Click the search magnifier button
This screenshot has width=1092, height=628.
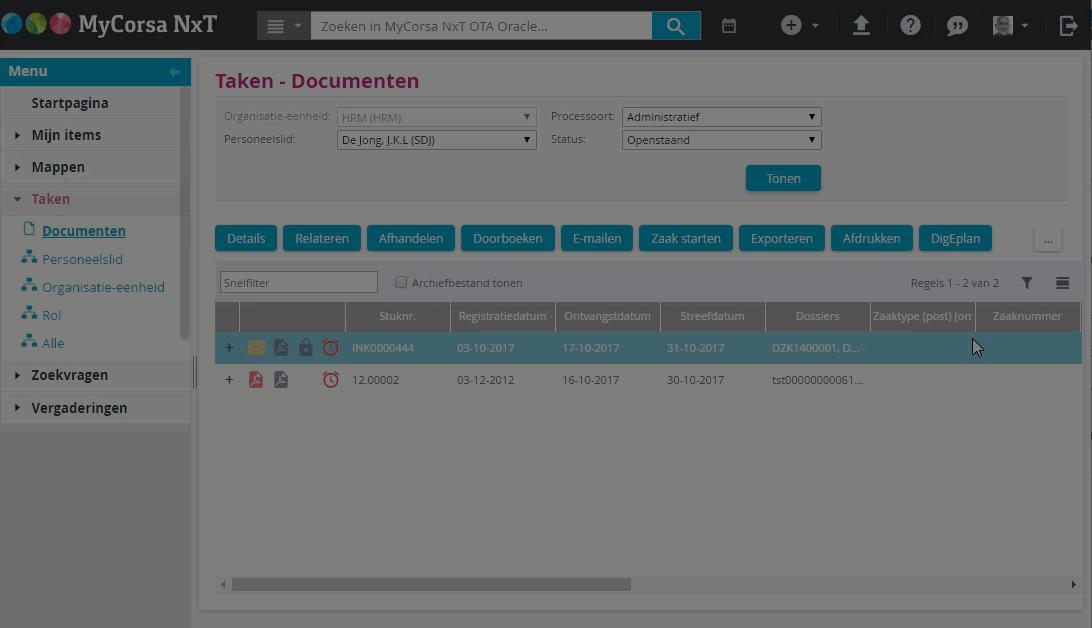click(x=676, y=26)
